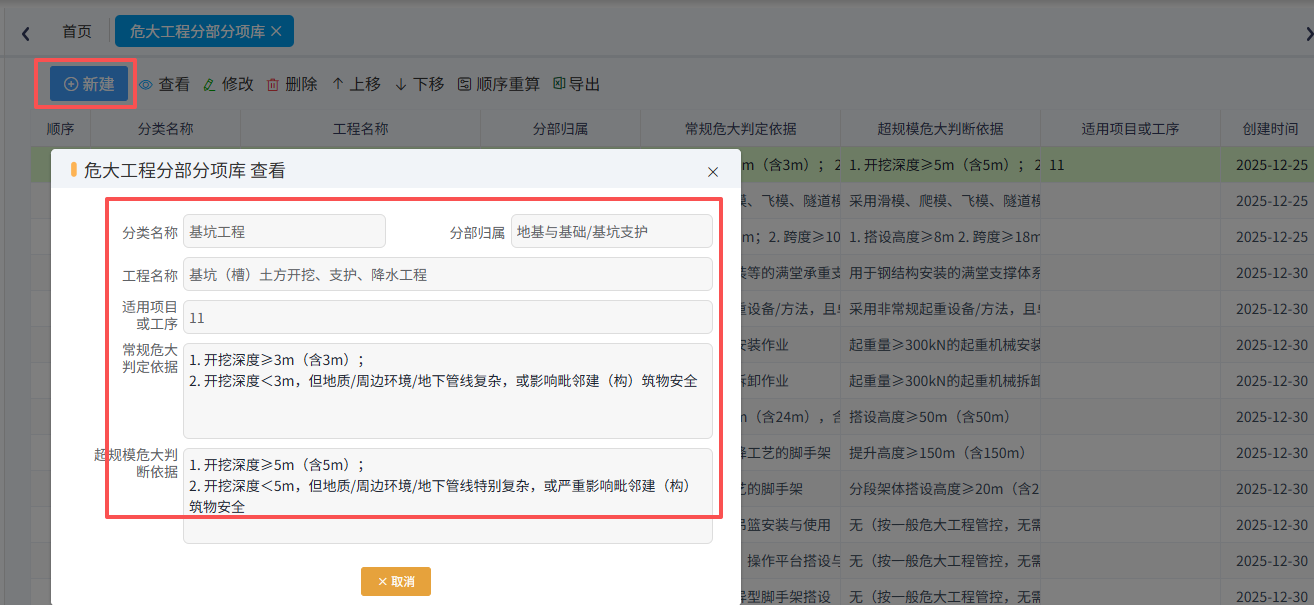Close the 危大工程分部分项库 tab
The image size is (1314, 605).
tap(277, 32)
